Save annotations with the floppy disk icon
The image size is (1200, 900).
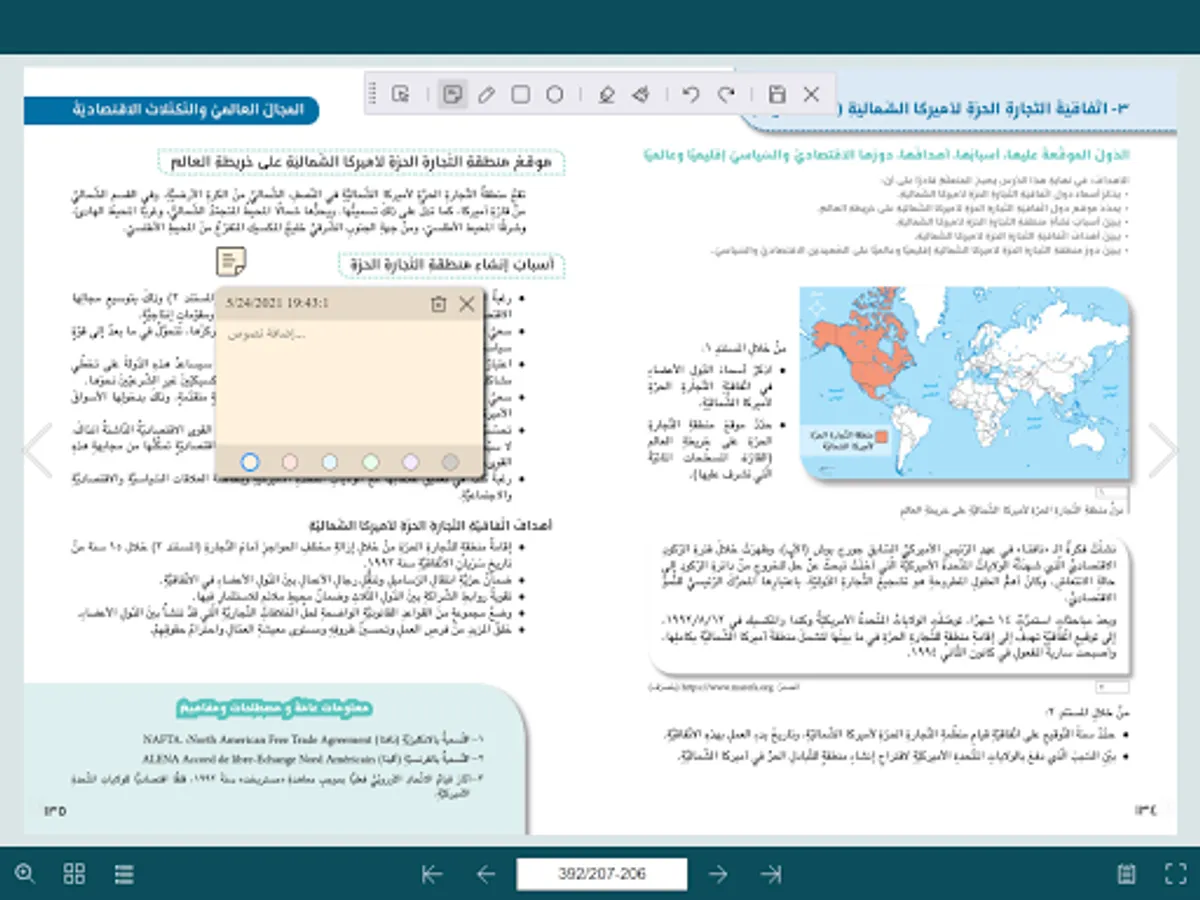tap(777, 95)
